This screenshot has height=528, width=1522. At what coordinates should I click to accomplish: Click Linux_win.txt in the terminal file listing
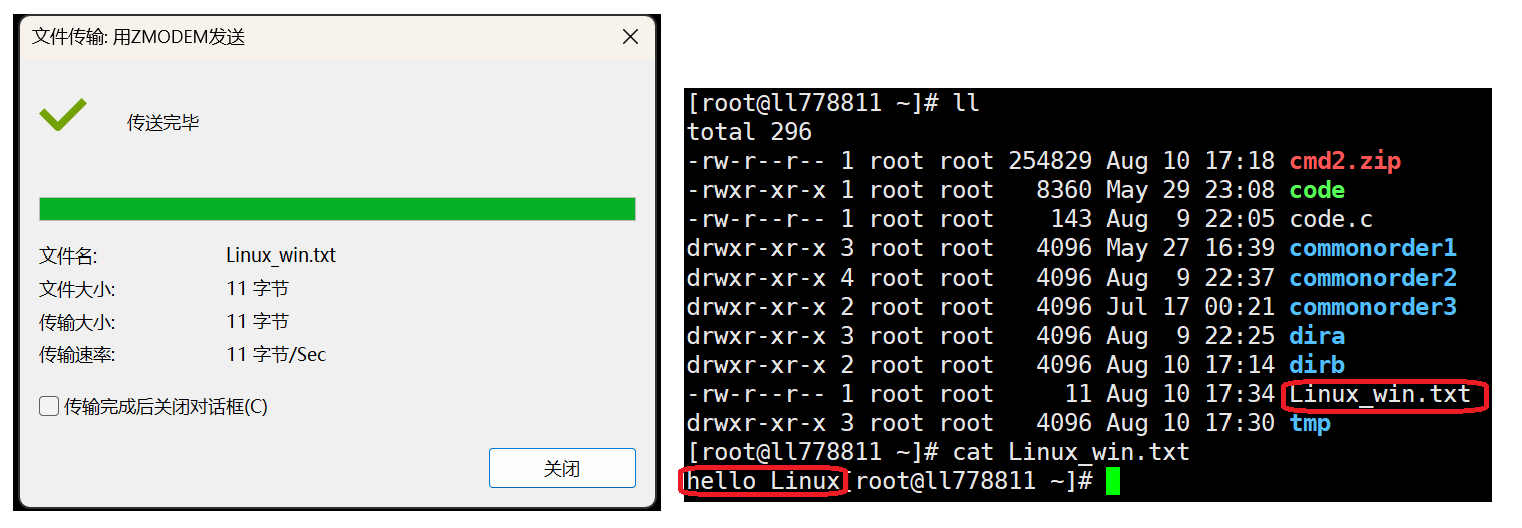coord(1380,394)
